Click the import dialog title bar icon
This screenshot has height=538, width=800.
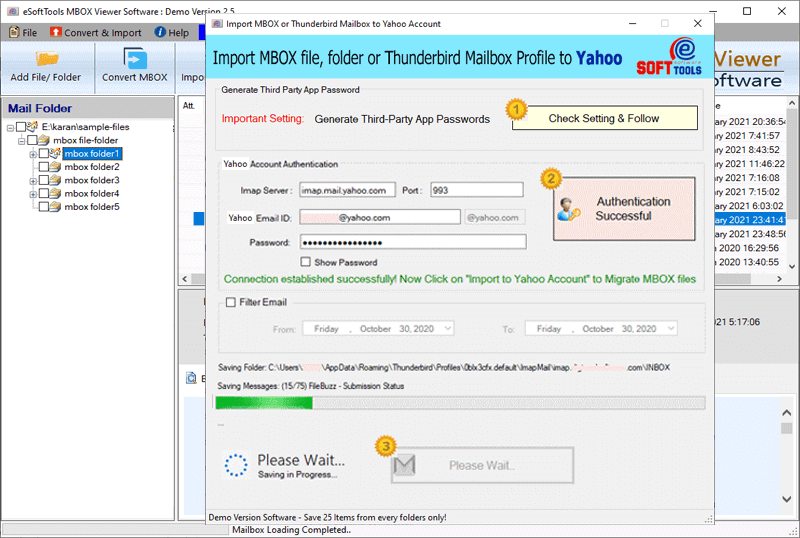point(217,23)
